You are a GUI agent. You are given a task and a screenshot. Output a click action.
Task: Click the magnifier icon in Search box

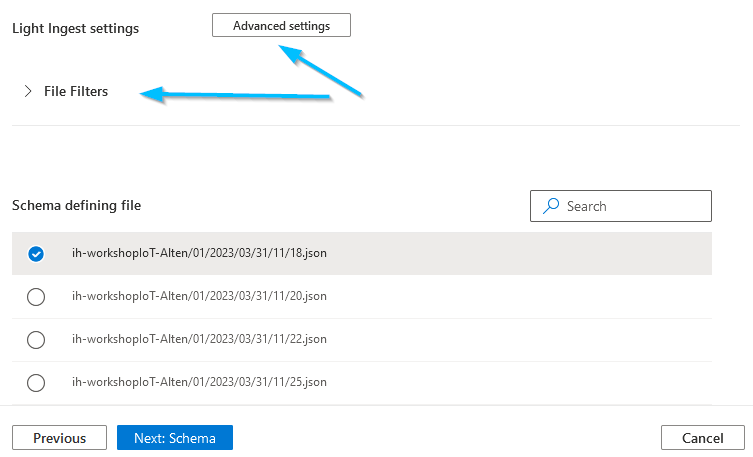550,206
